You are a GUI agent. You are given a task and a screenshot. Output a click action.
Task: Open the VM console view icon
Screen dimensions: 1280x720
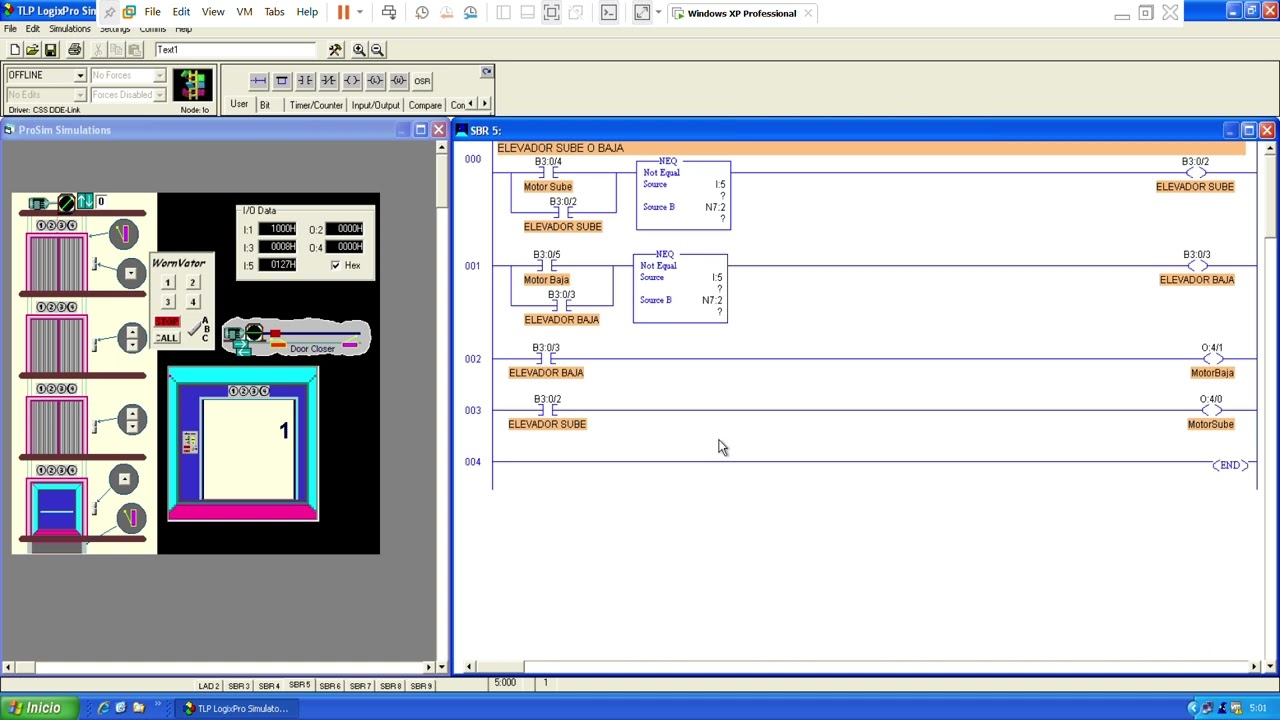tap(609, 13)
